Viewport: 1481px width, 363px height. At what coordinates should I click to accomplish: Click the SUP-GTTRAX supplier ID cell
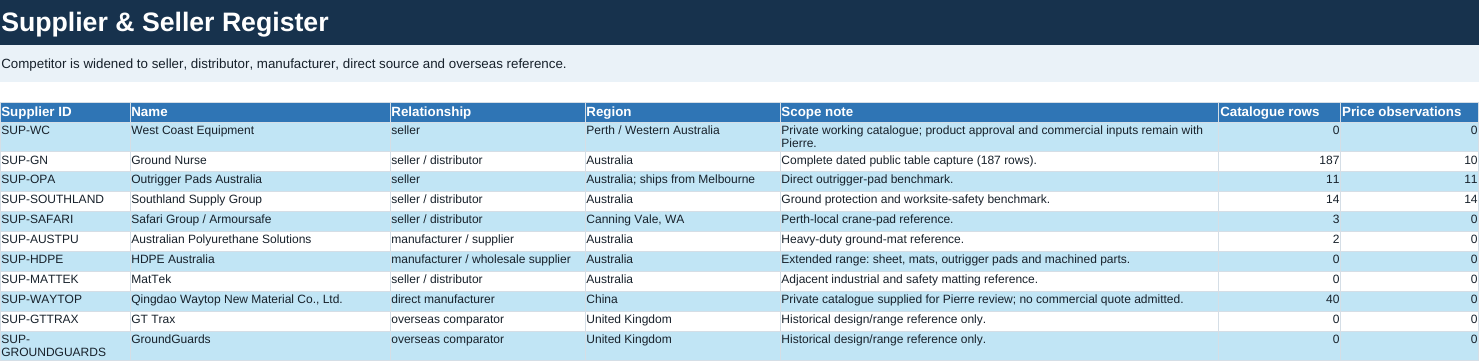click(65, 321)
